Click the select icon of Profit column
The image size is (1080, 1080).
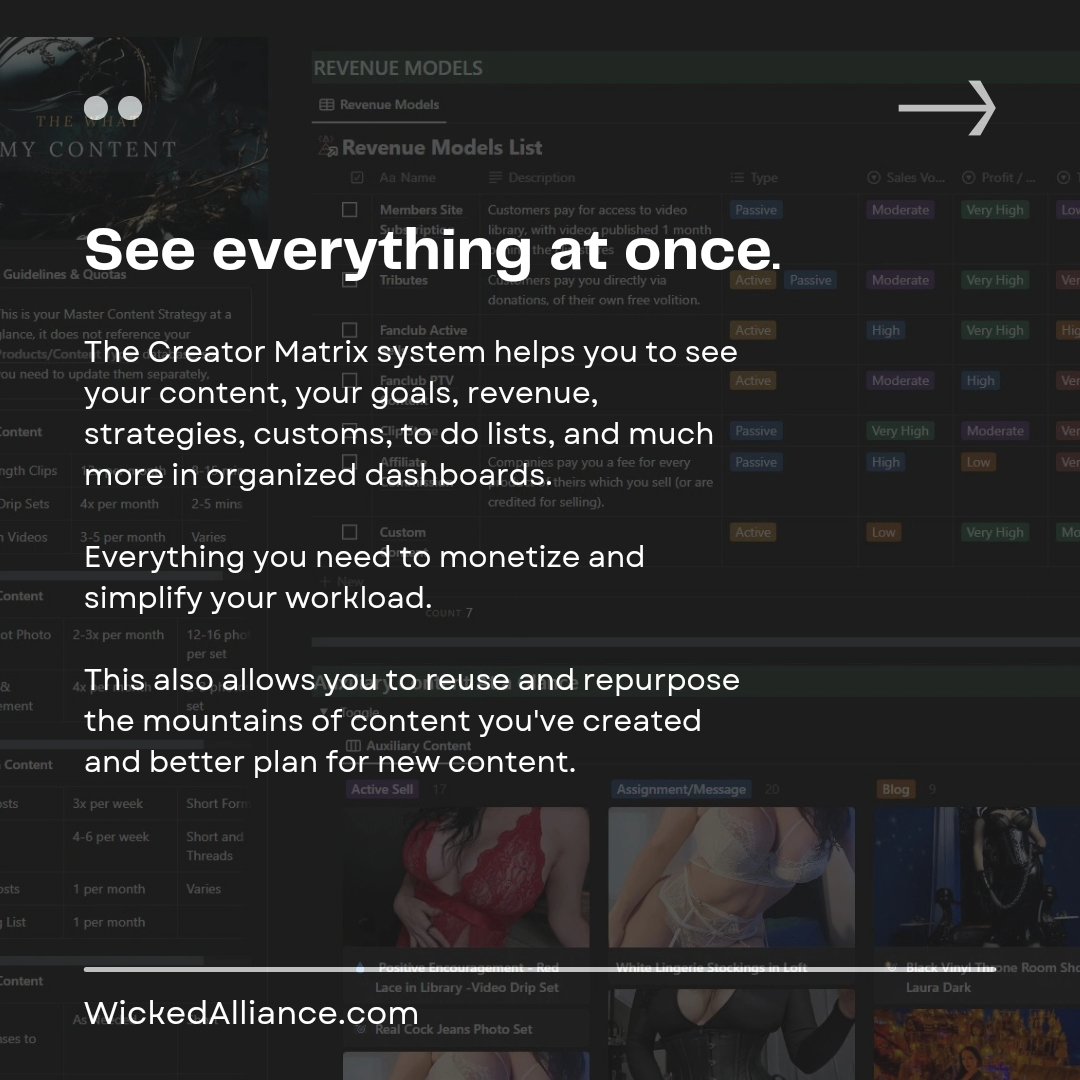pyautogui.click(x=968, y=178)
